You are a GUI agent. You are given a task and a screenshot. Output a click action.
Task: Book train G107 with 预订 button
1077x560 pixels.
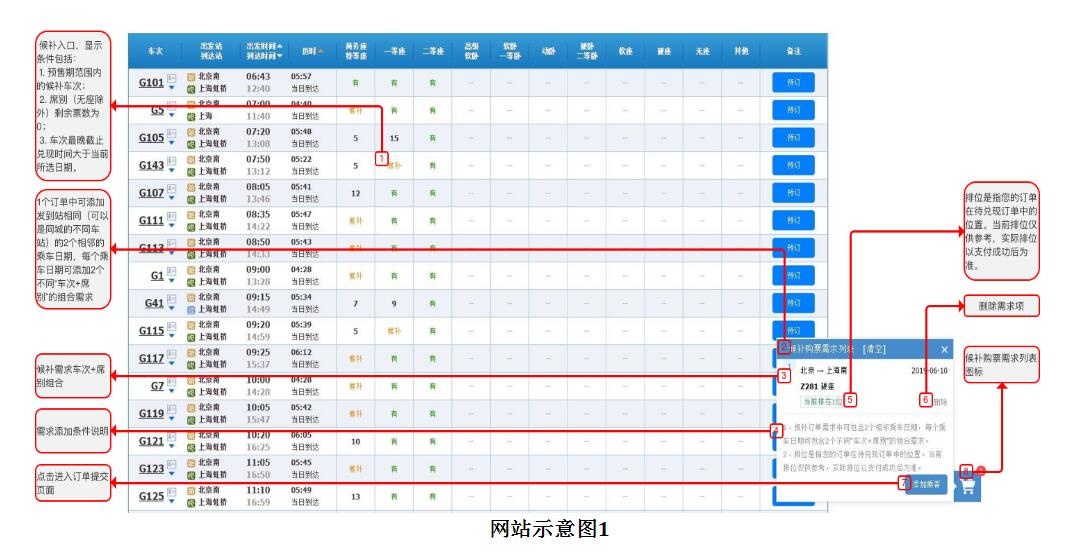[793, 192]
